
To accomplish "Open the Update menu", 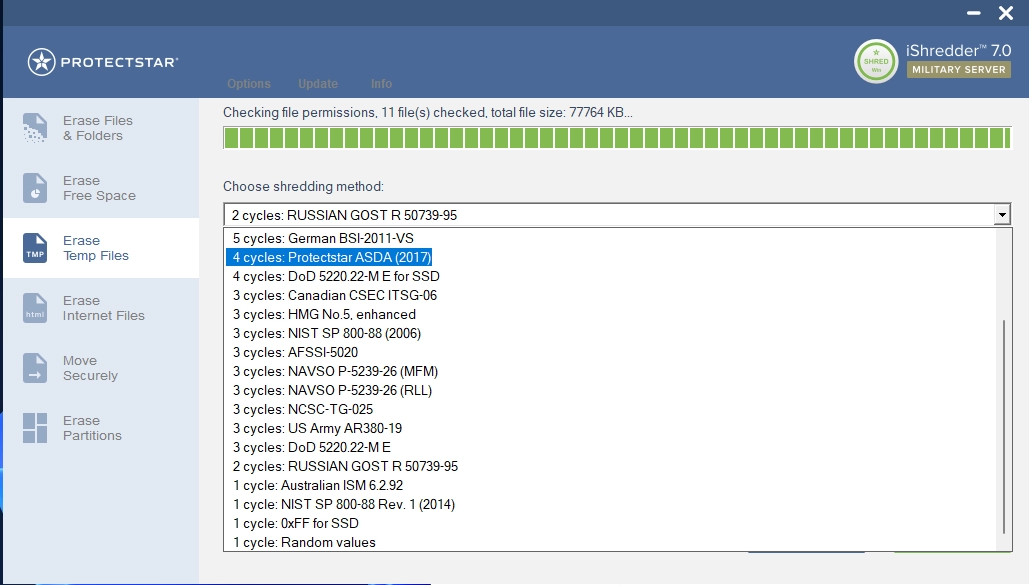I will pos(318,84).
